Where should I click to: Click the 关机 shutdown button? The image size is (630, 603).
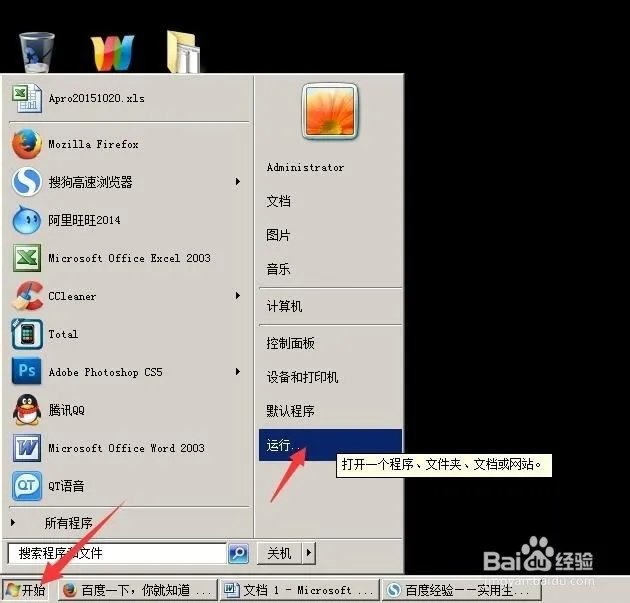click(x=280, y=553)
